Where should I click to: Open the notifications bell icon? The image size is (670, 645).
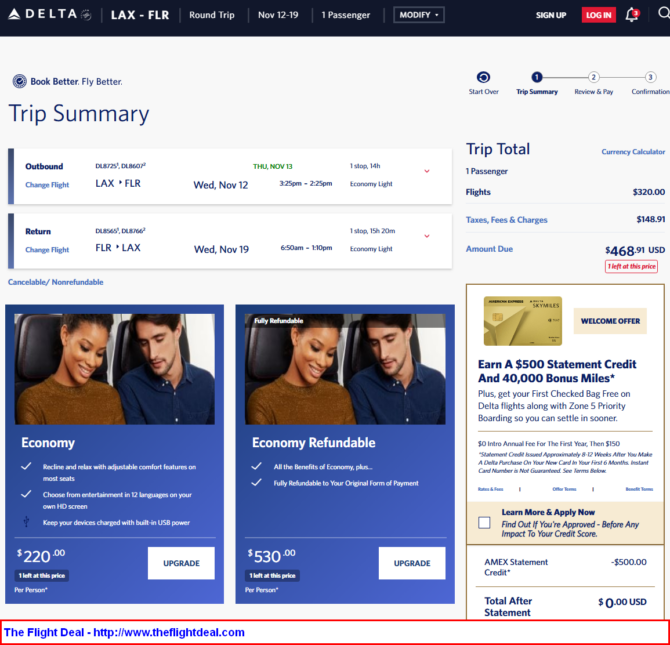(632, 15)
